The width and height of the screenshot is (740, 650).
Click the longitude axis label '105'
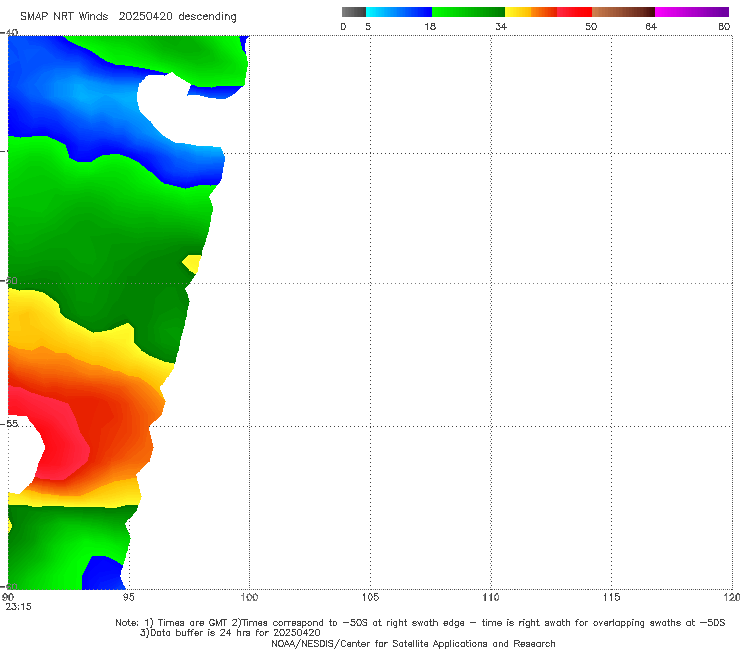pyautogui.click(x=370, y=597)
